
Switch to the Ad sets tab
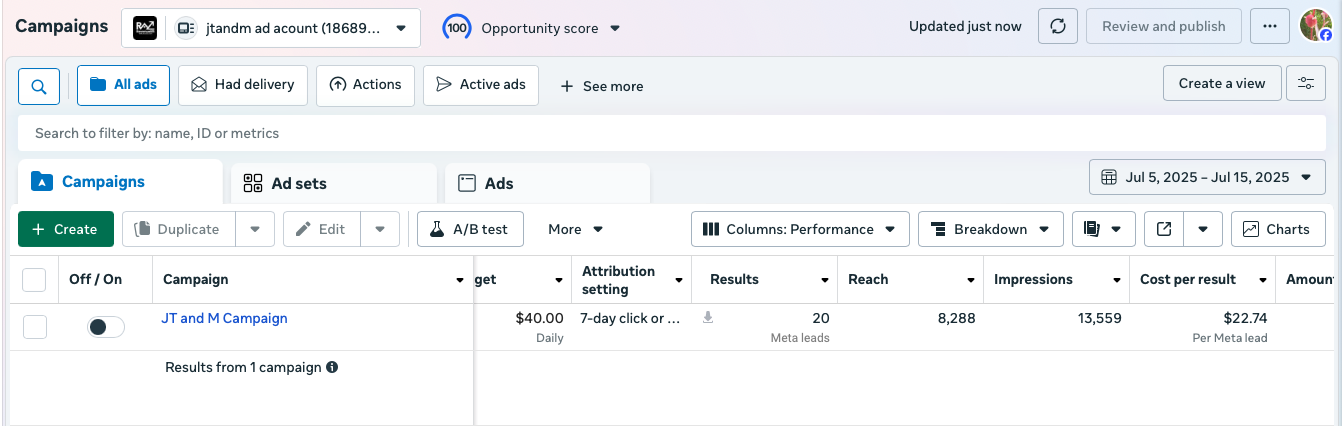(x=334, y=183)
